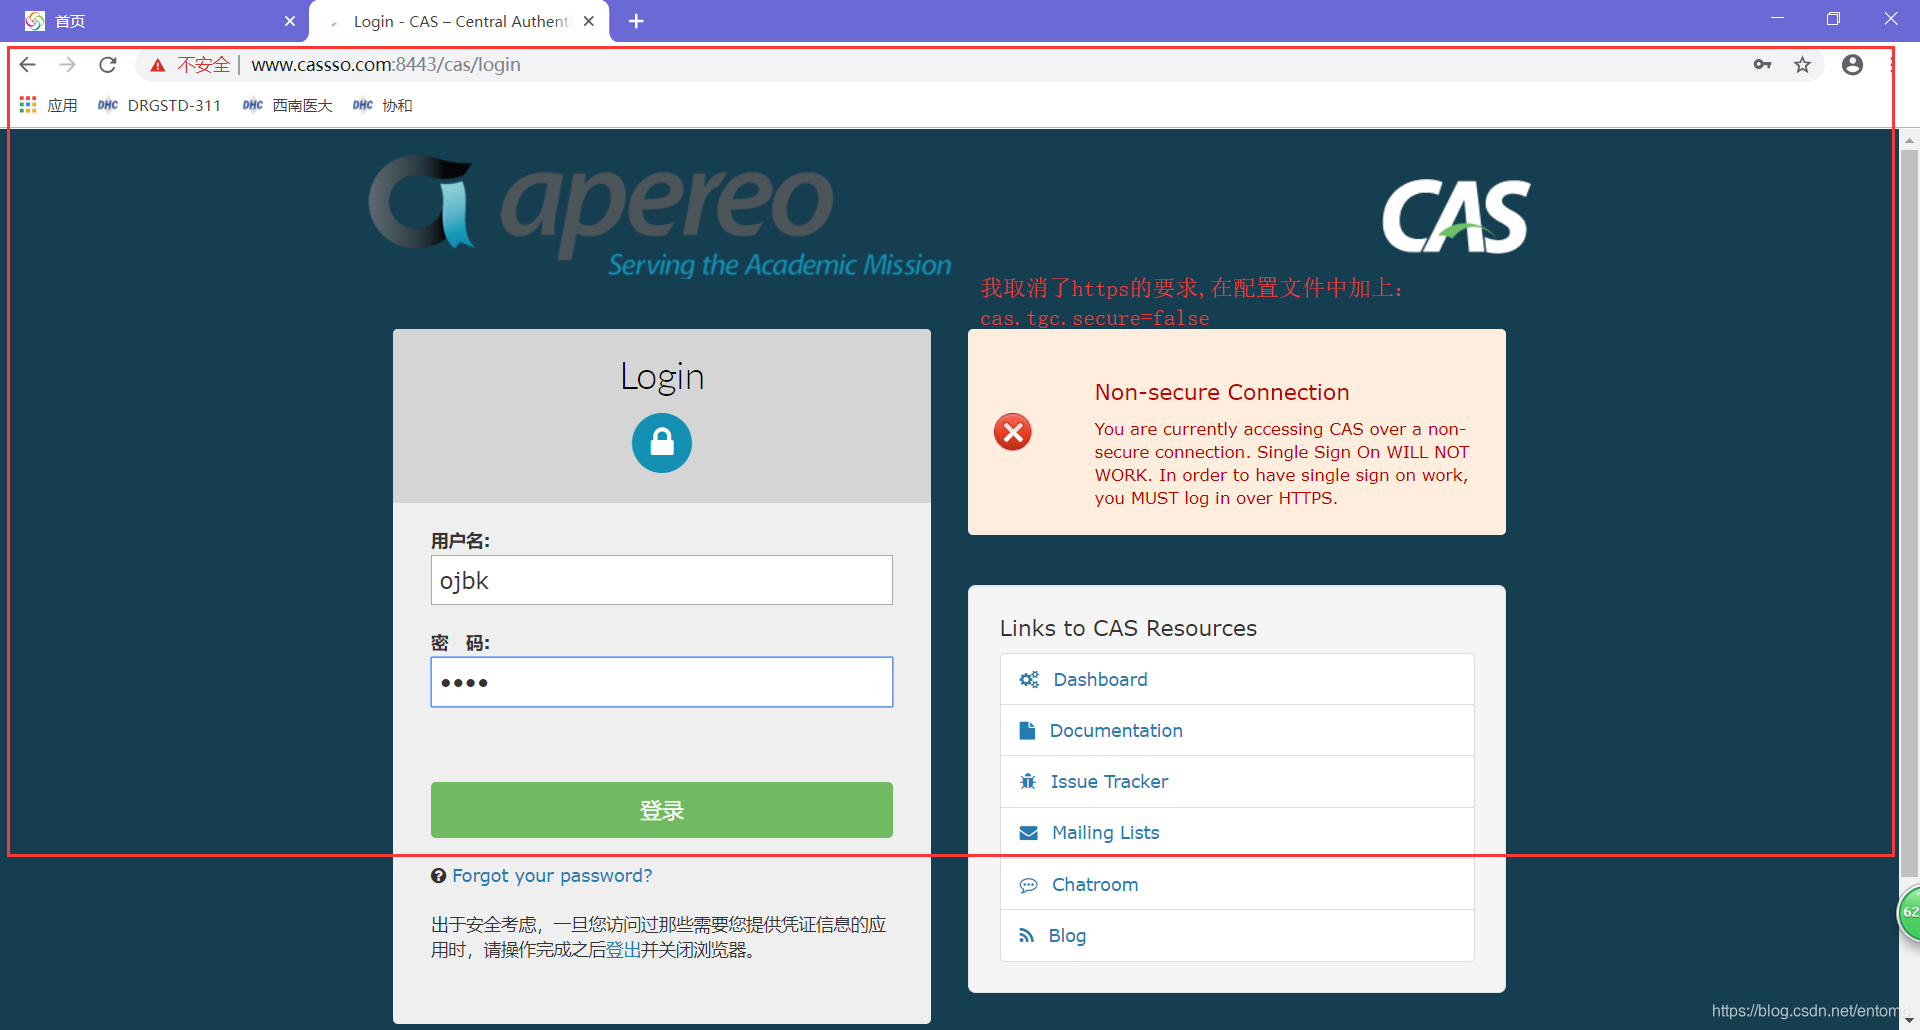Open 协和 bookmark
Image resolution: width=1920 pixels, height=1030 pixels.
(x=382, y=105)
